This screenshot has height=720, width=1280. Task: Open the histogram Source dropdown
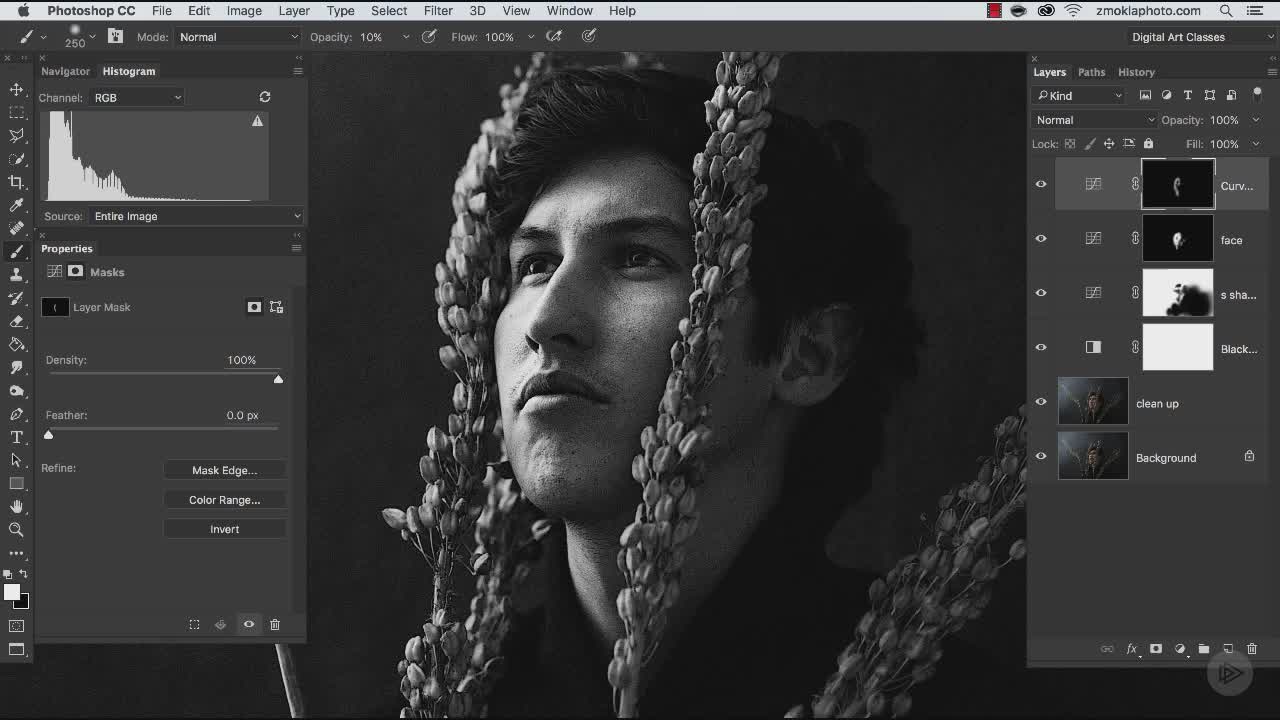(195, 216)
